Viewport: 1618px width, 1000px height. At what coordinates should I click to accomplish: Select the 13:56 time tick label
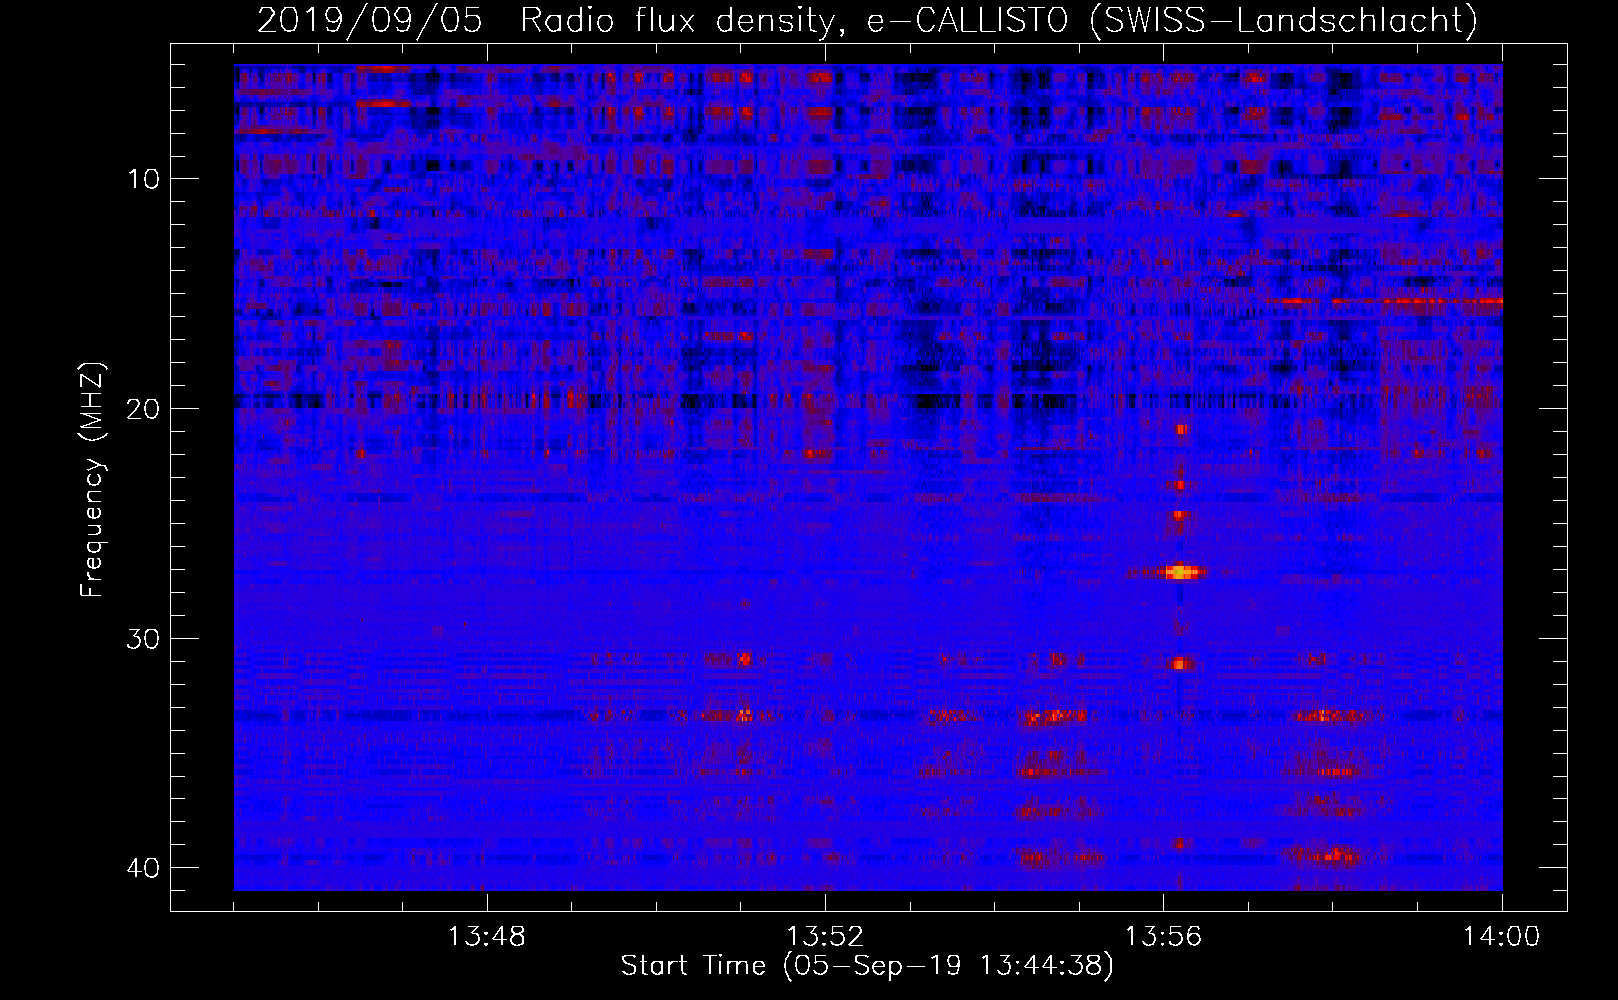[1163, 937]
